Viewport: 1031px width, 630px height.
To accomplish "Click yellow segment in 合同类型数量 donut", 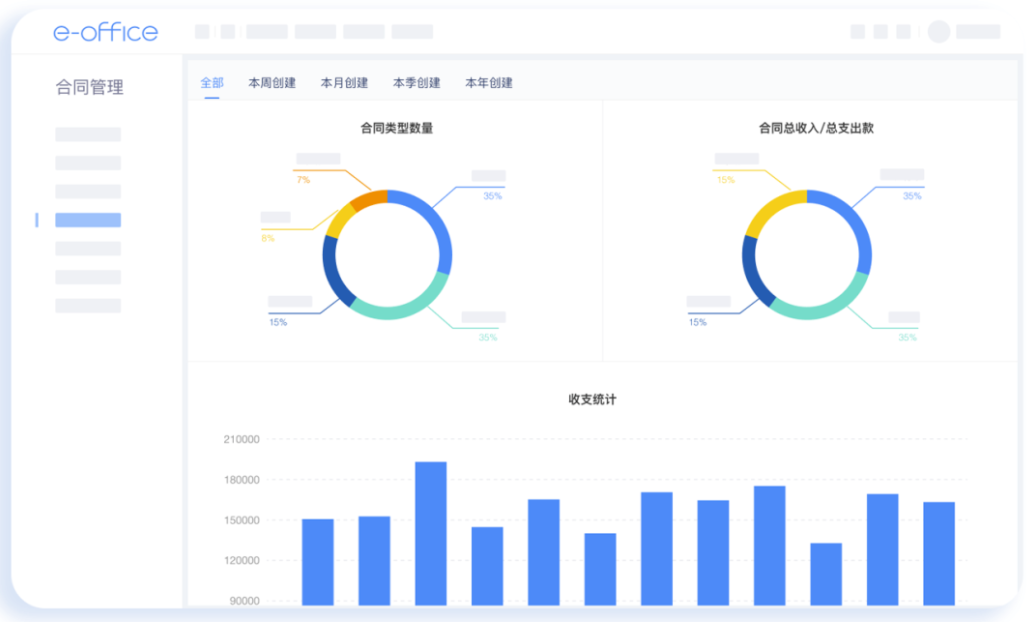I will tap(340, 221).
